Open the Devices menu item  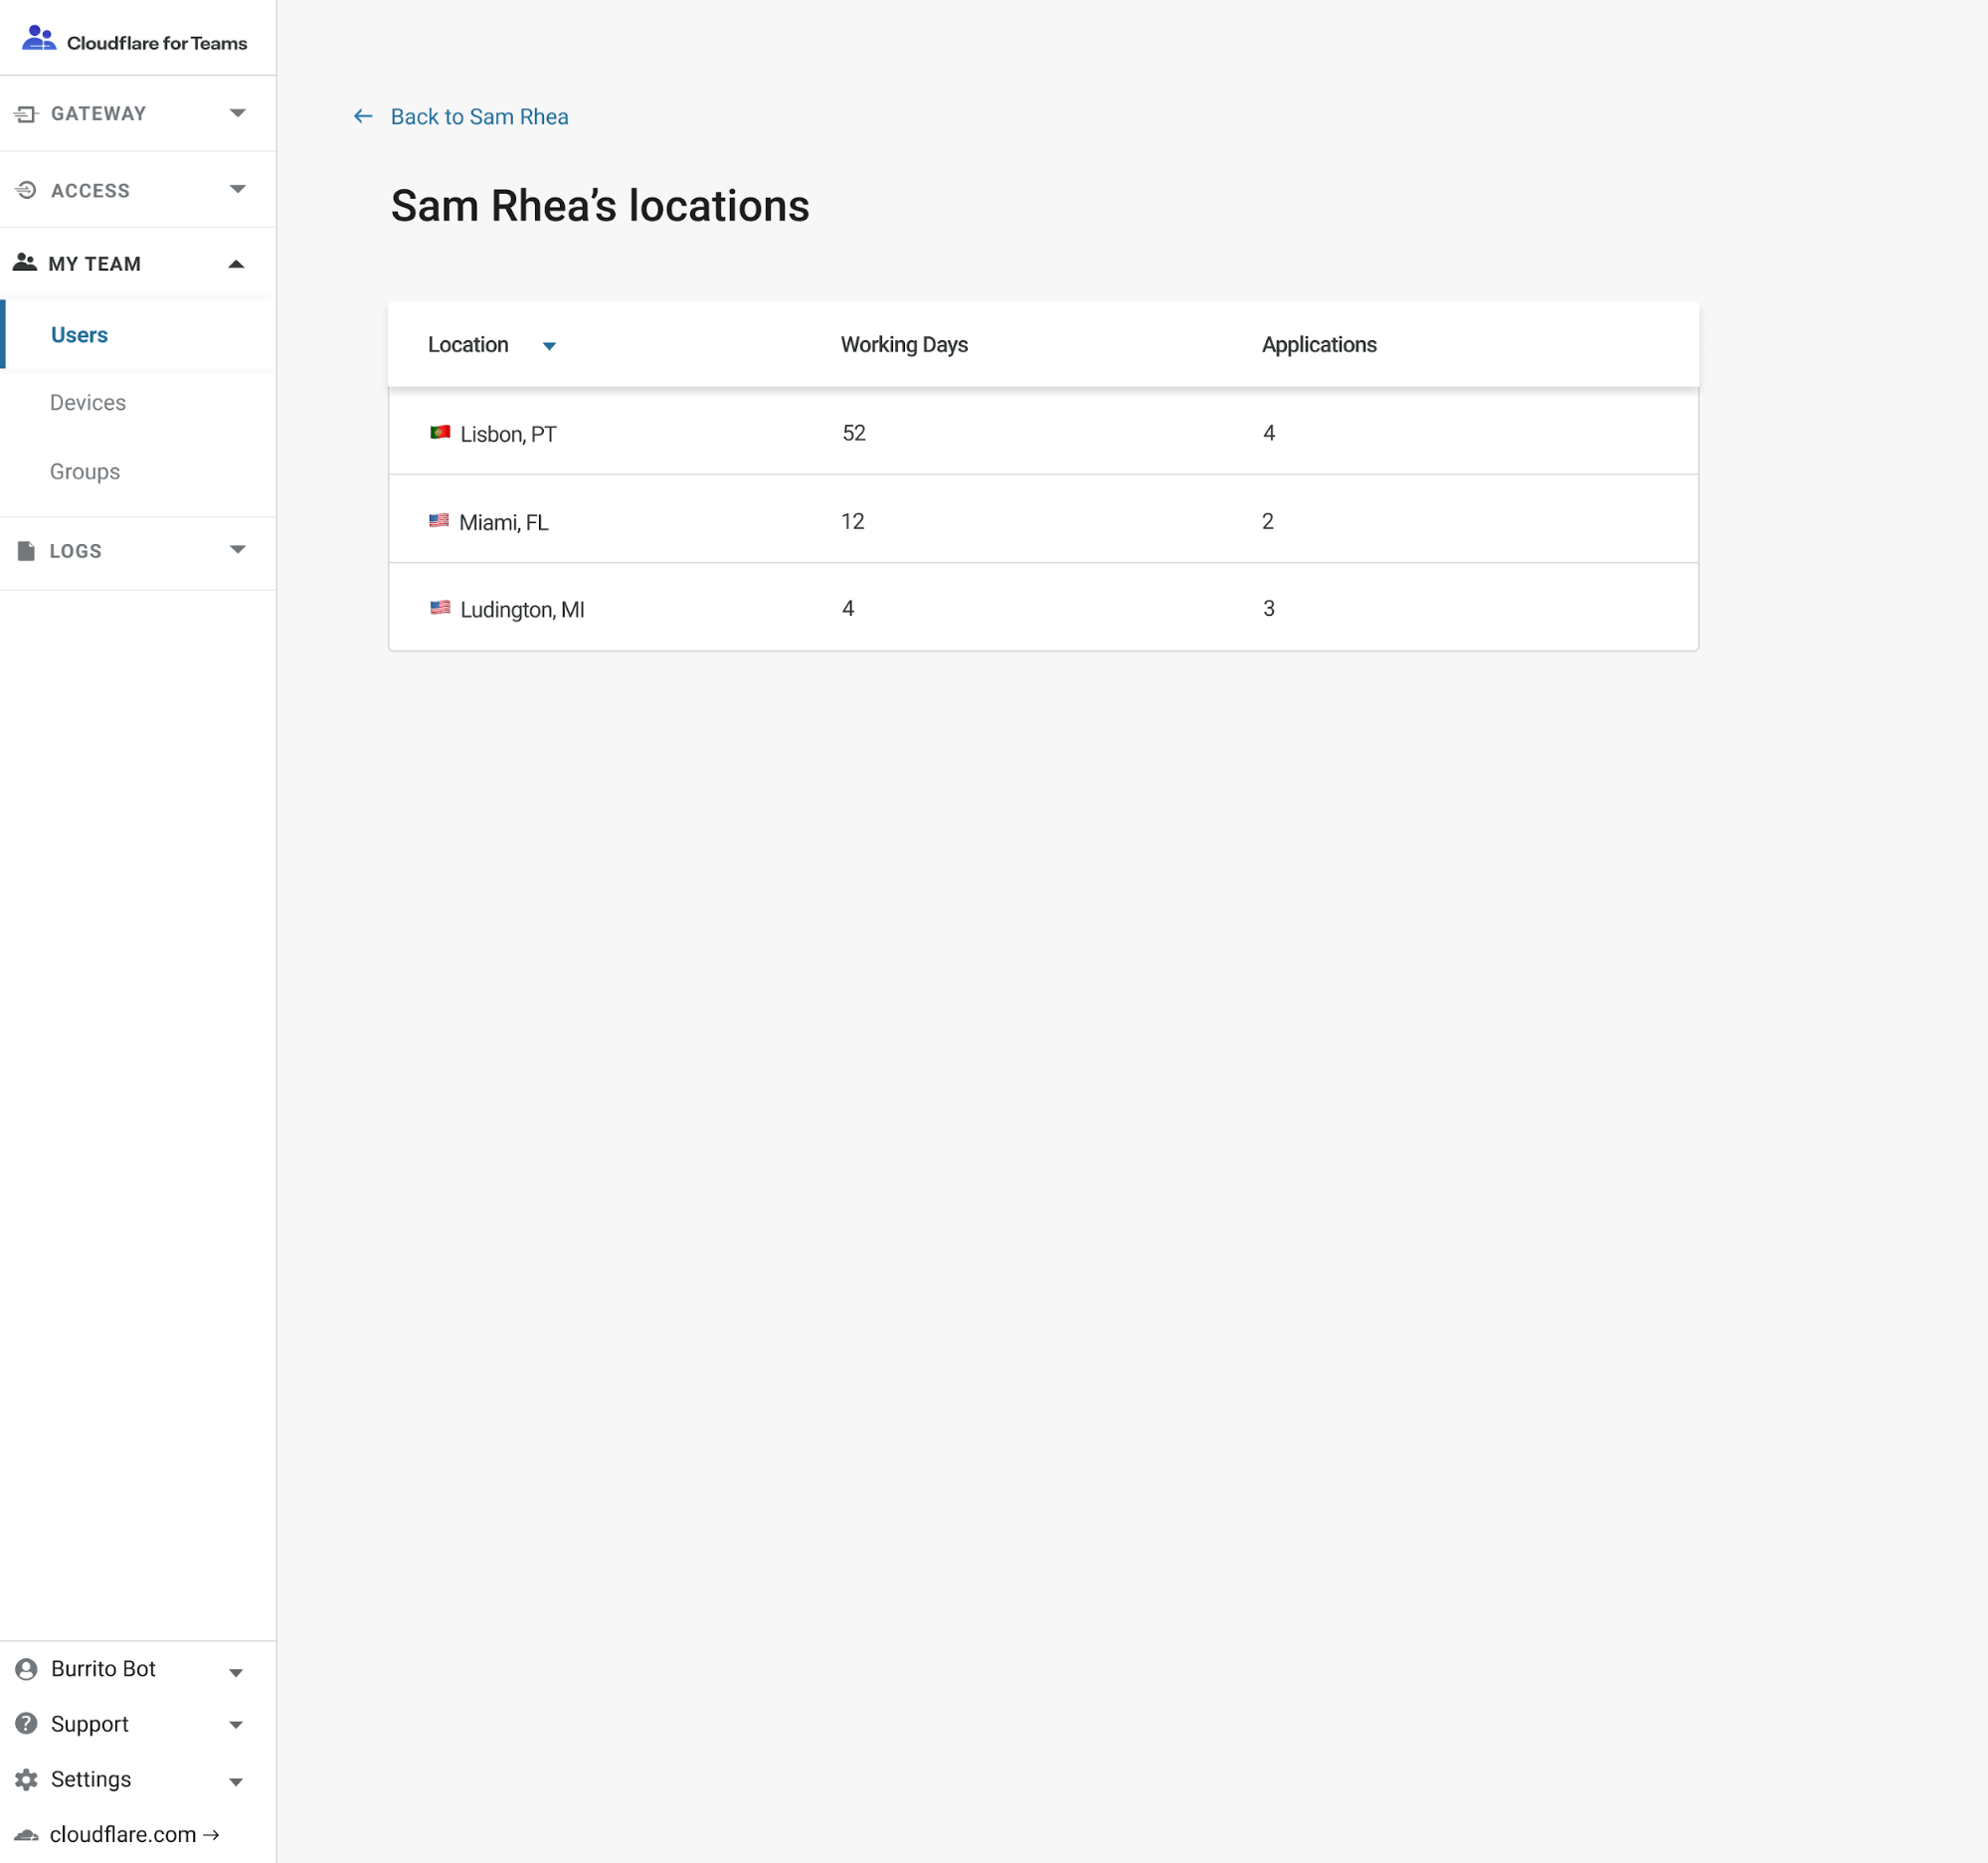pyautogui.click(x=88, y=403)
